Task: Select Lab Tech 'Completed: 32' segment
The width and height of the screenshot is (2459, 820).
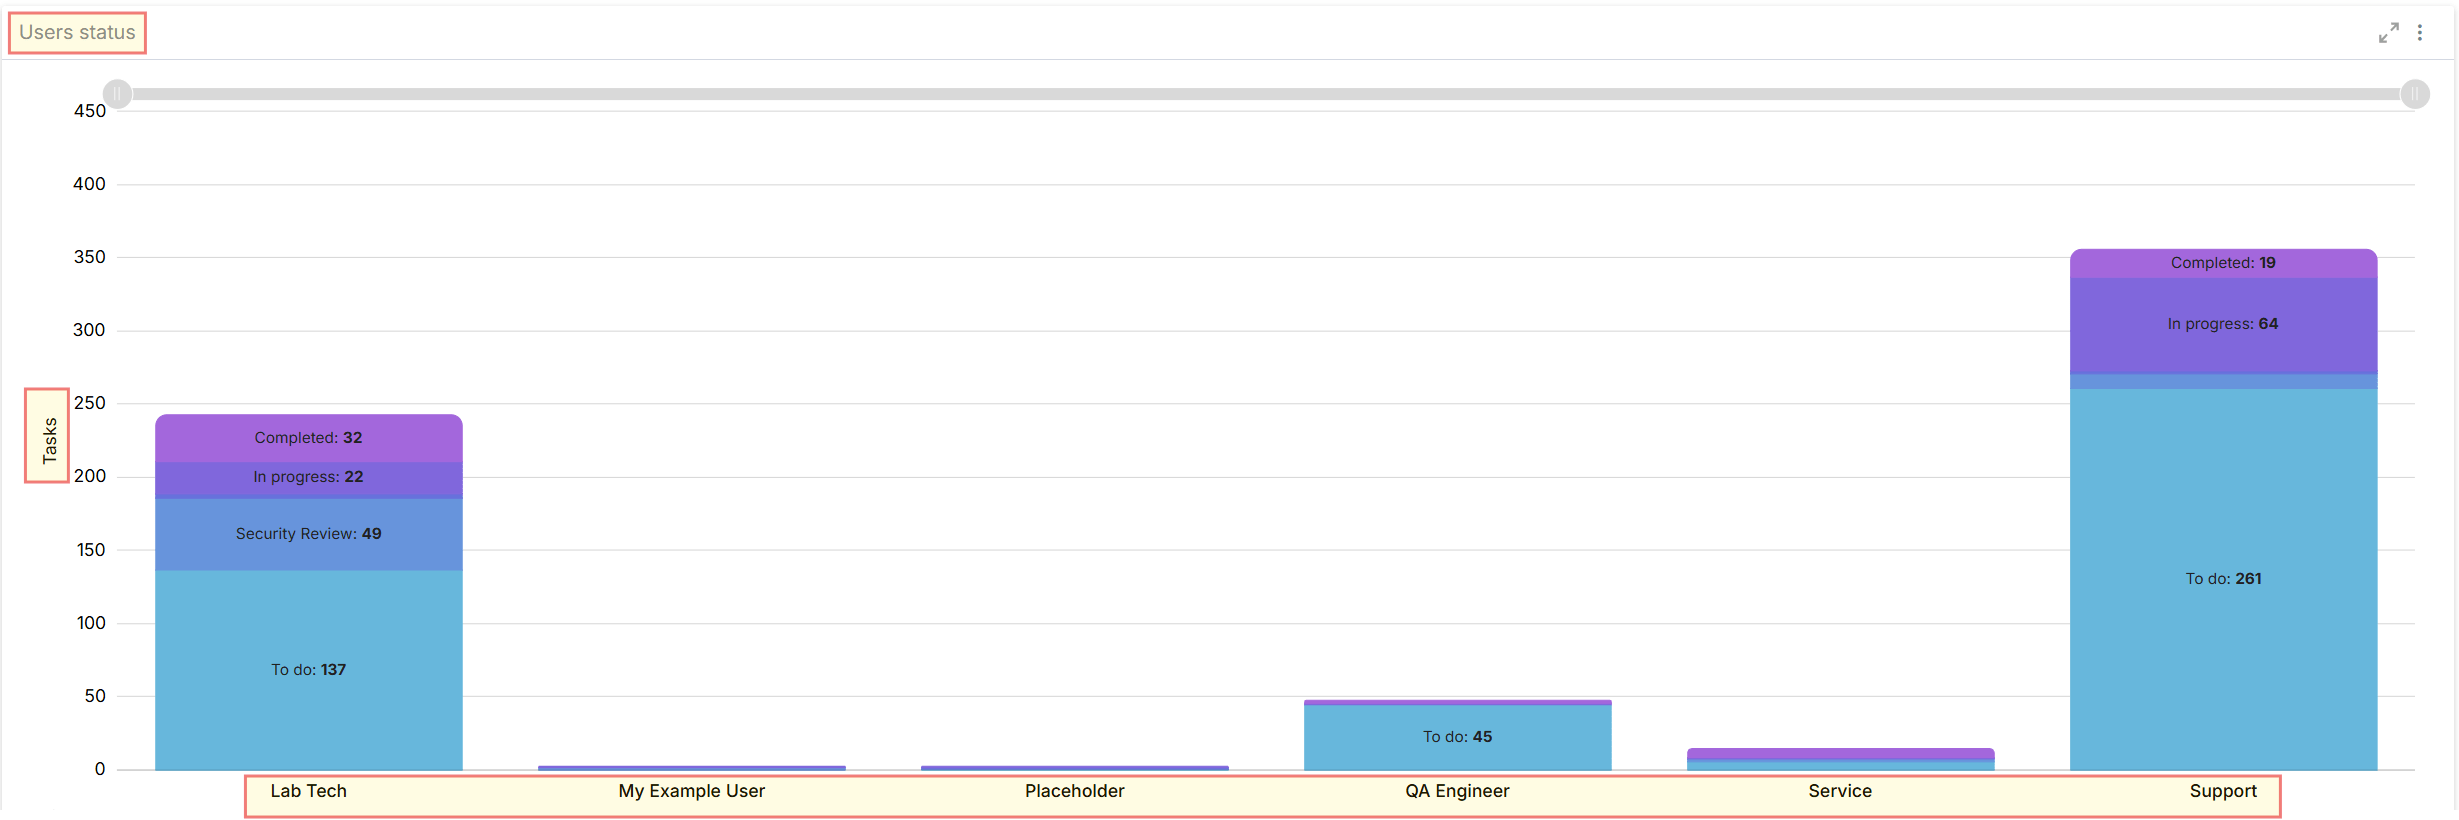Action: [309, 438]
